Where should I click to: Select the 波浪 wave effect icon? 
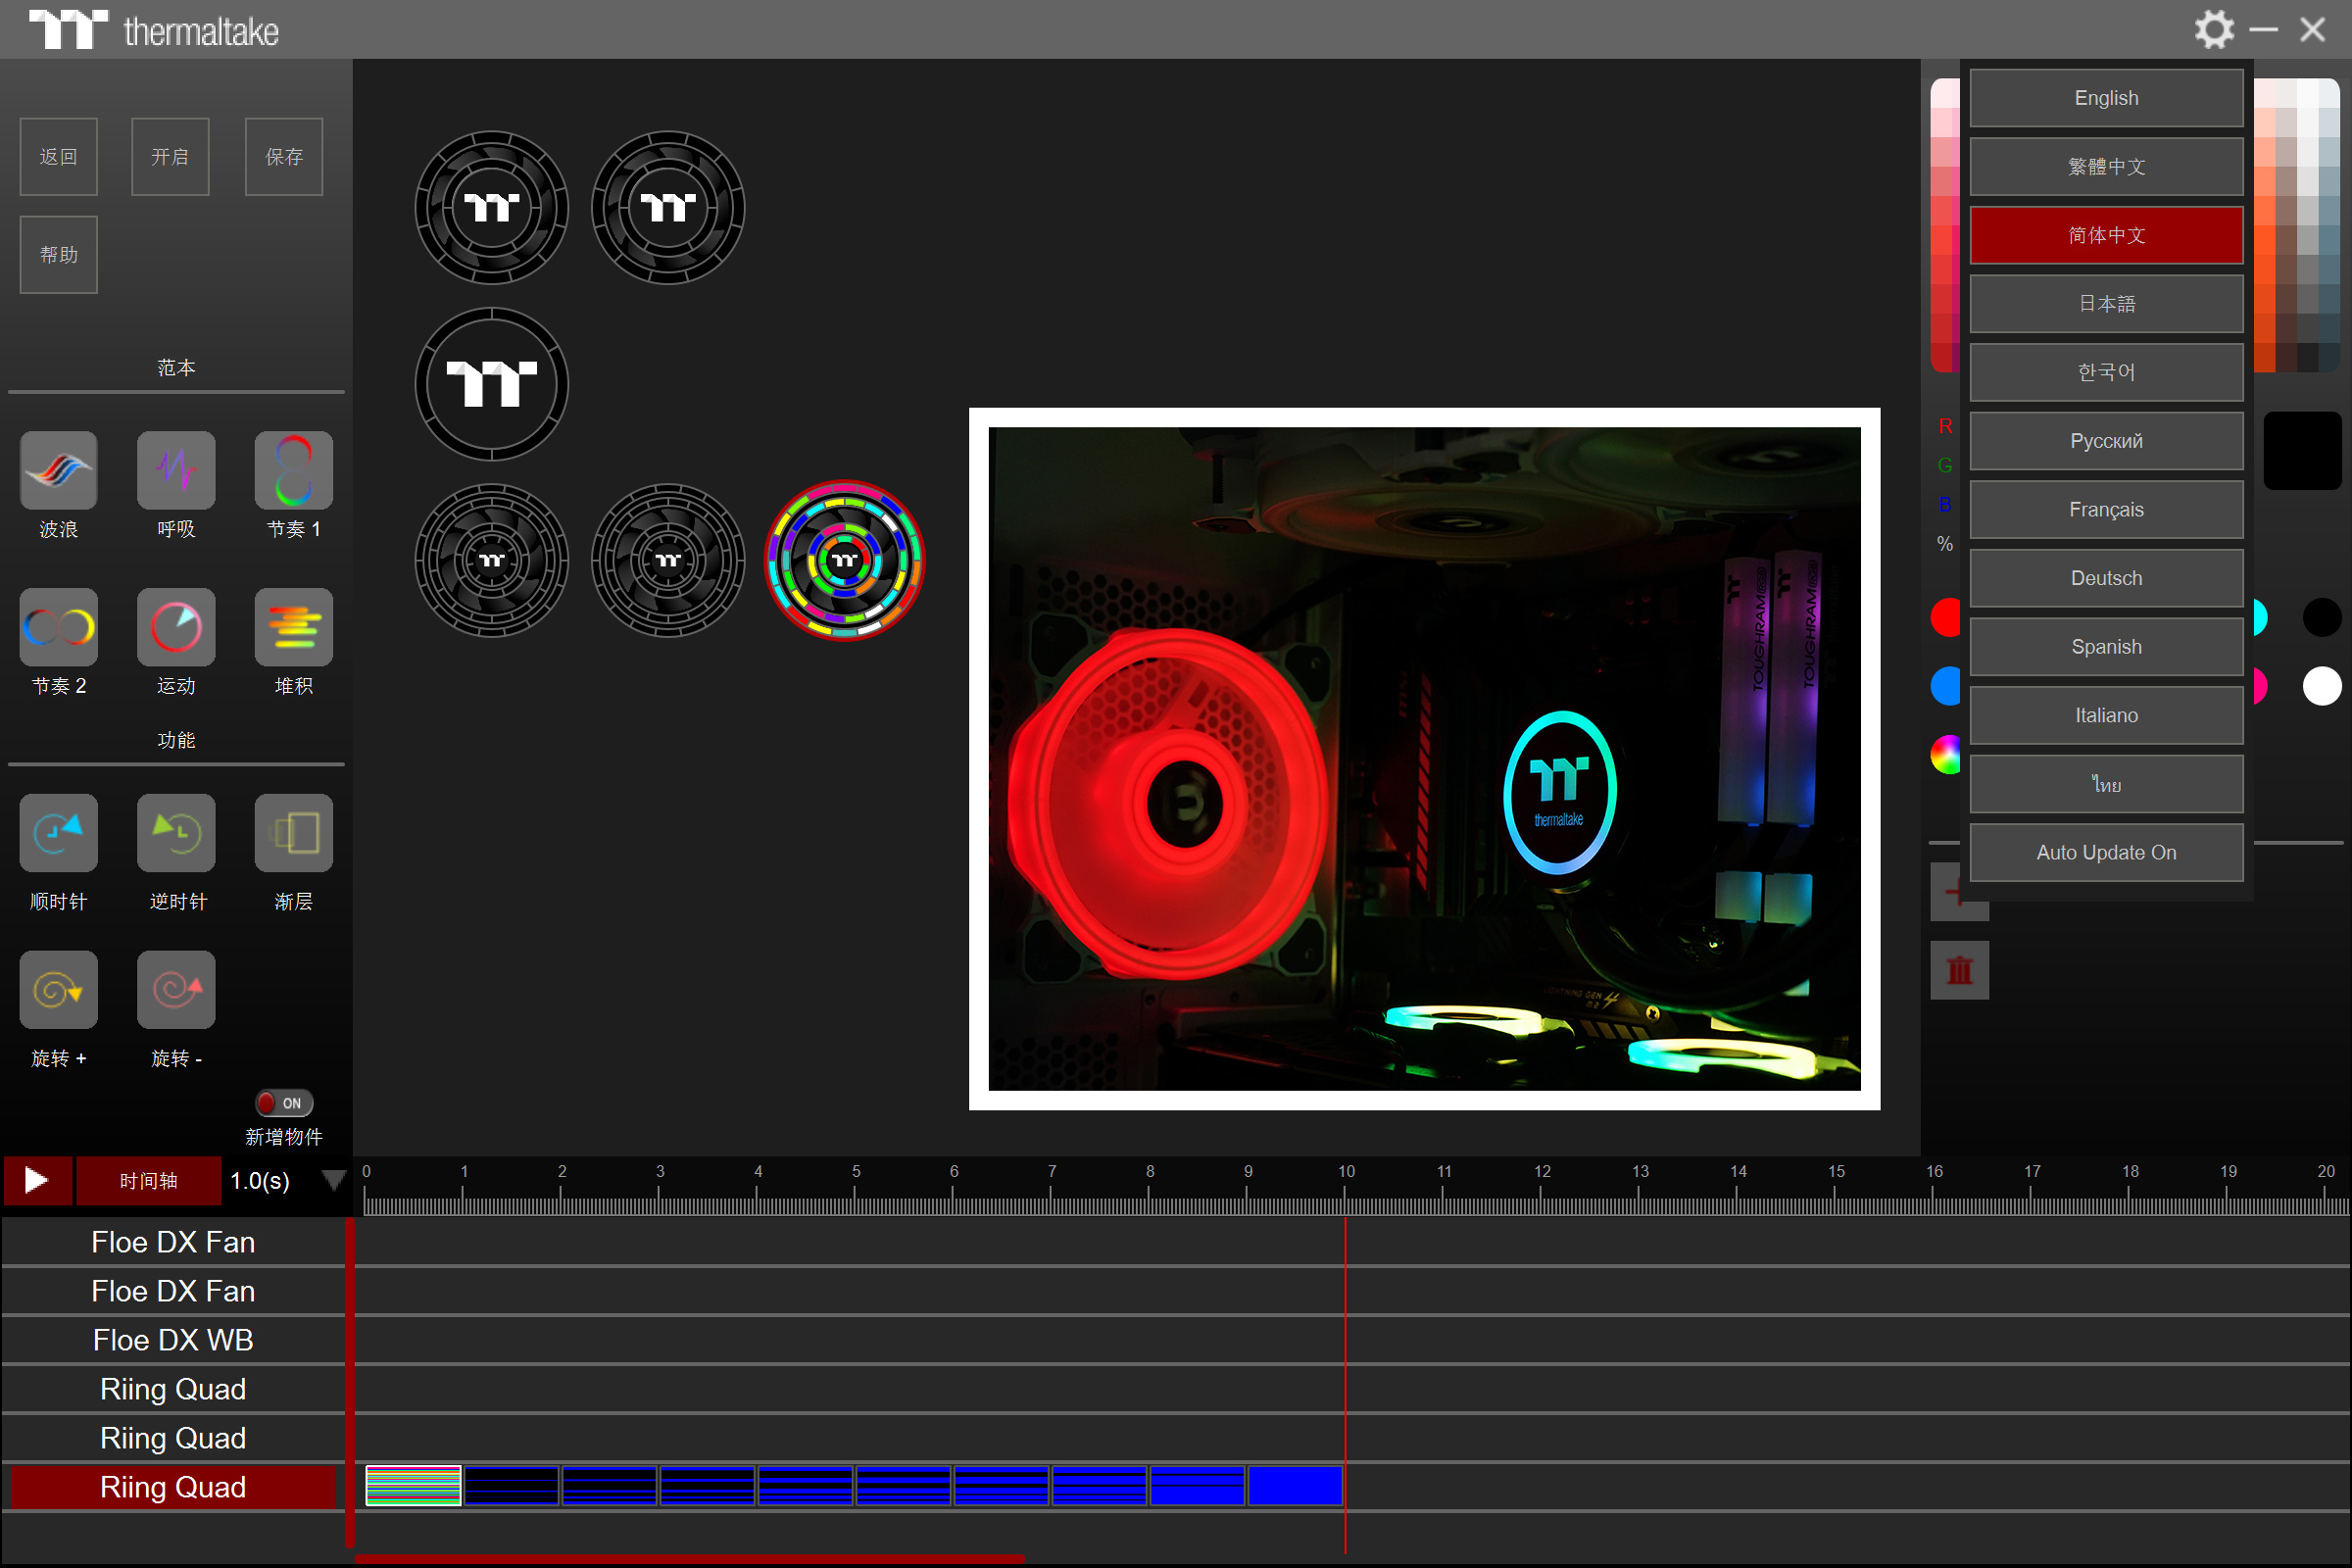[58, 470]
